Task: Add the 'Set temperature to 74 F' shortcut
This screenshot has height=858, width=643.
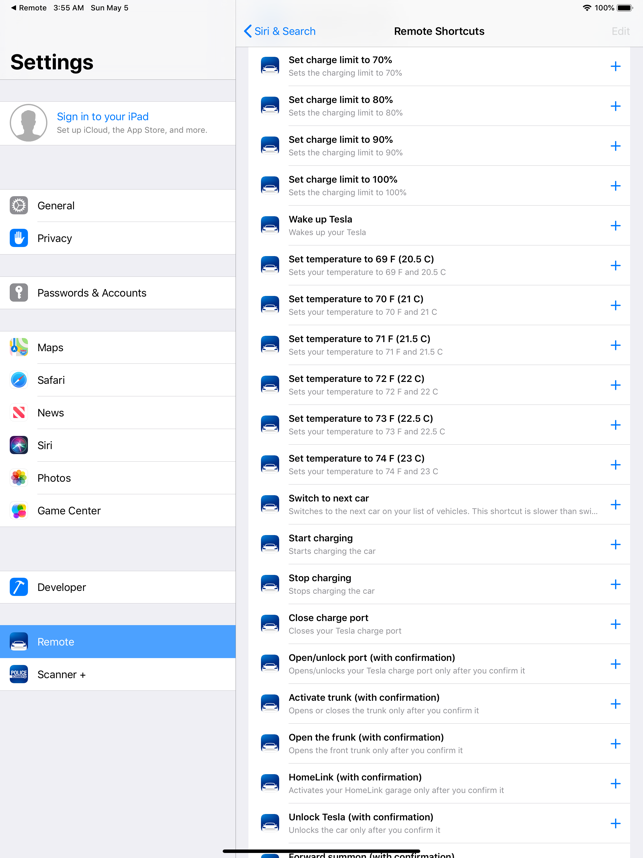Action: click(615, 465)
